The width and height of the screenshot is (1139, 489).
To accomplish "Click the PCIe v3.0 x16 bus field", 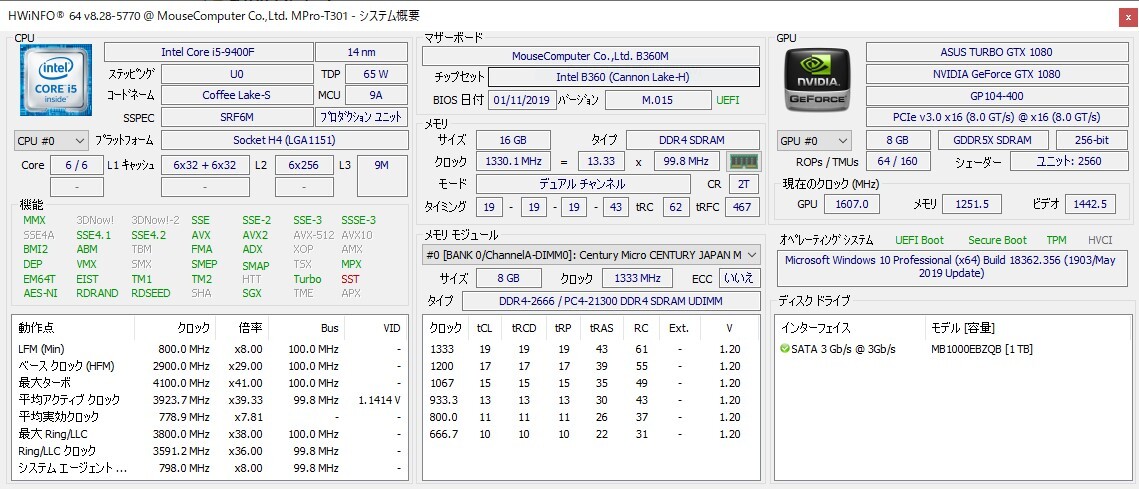I will pyautogui.click(x=995, y=116).
